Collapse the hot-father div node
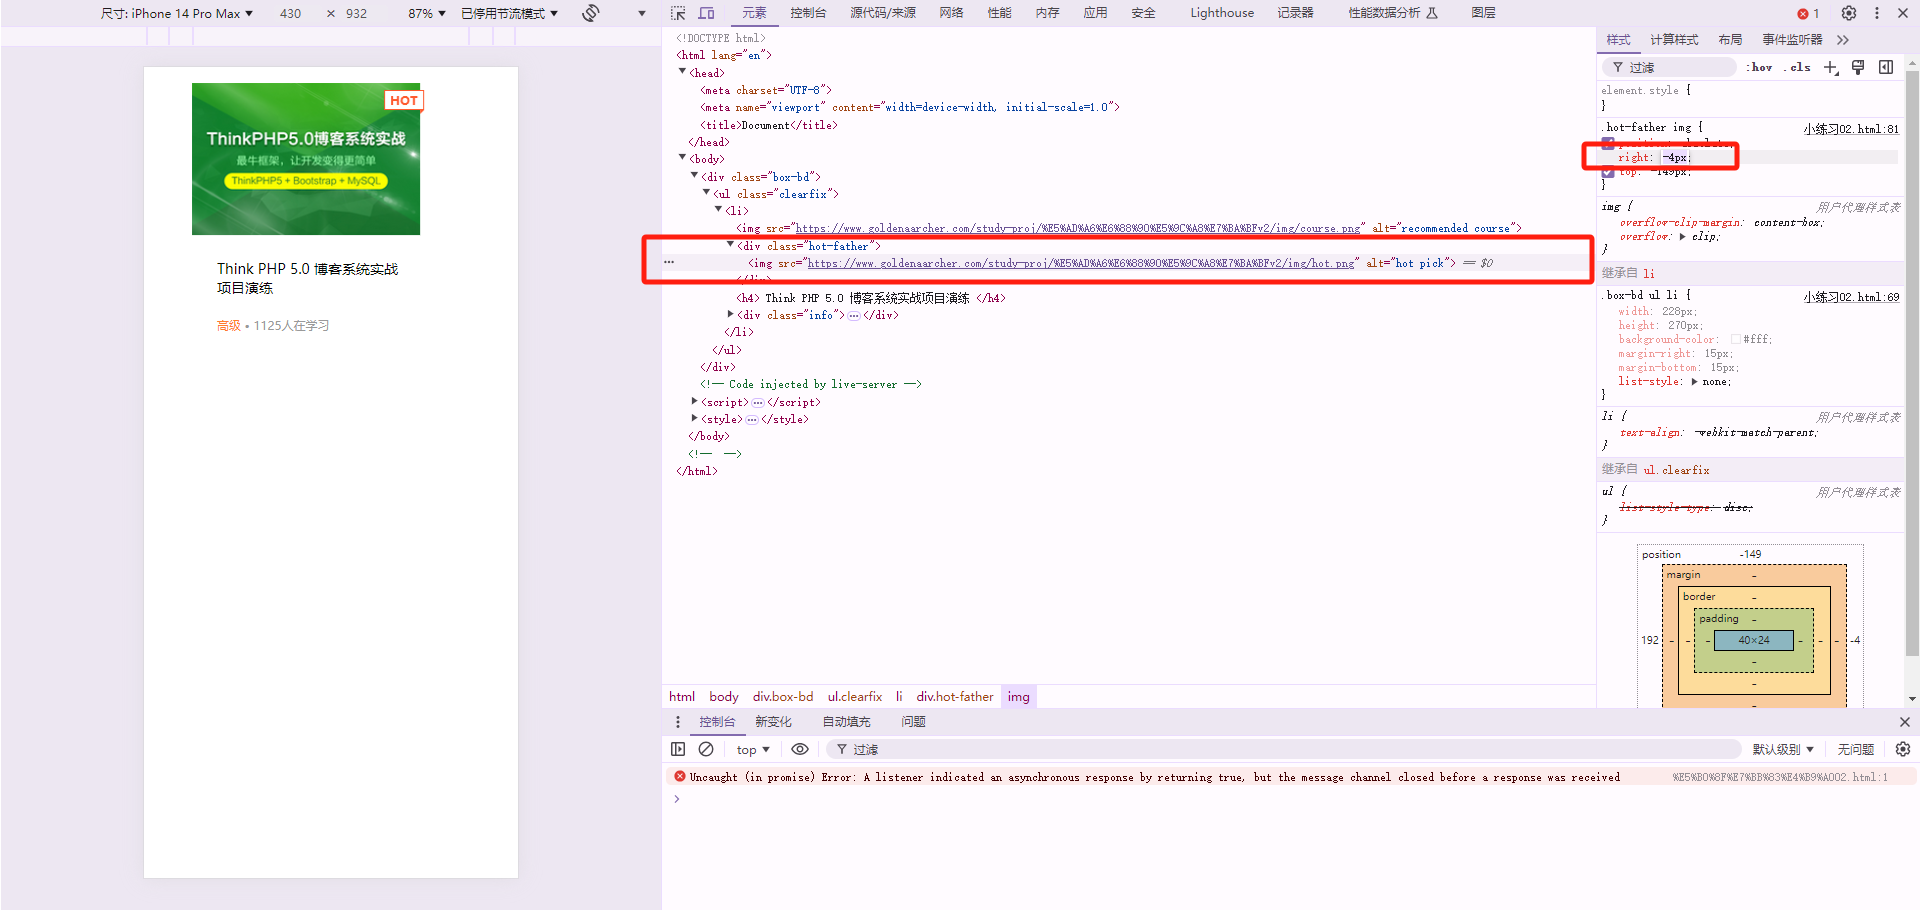 pos(730,245)
